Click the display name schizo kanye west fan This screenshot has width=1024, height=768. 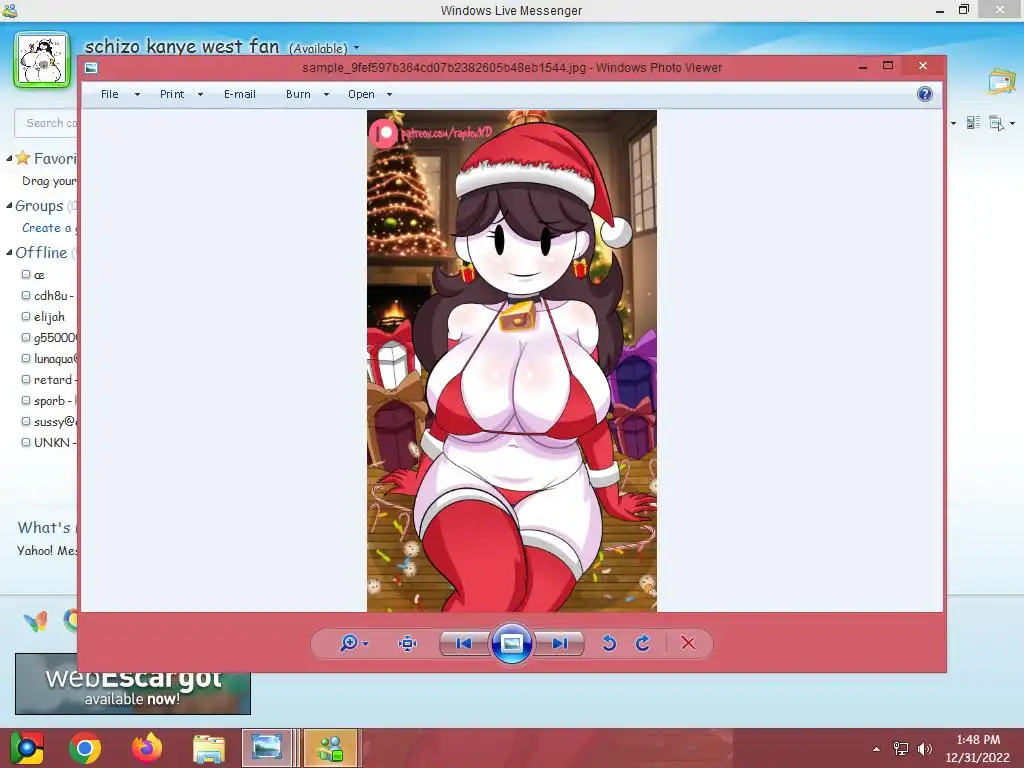click(182, 46)
